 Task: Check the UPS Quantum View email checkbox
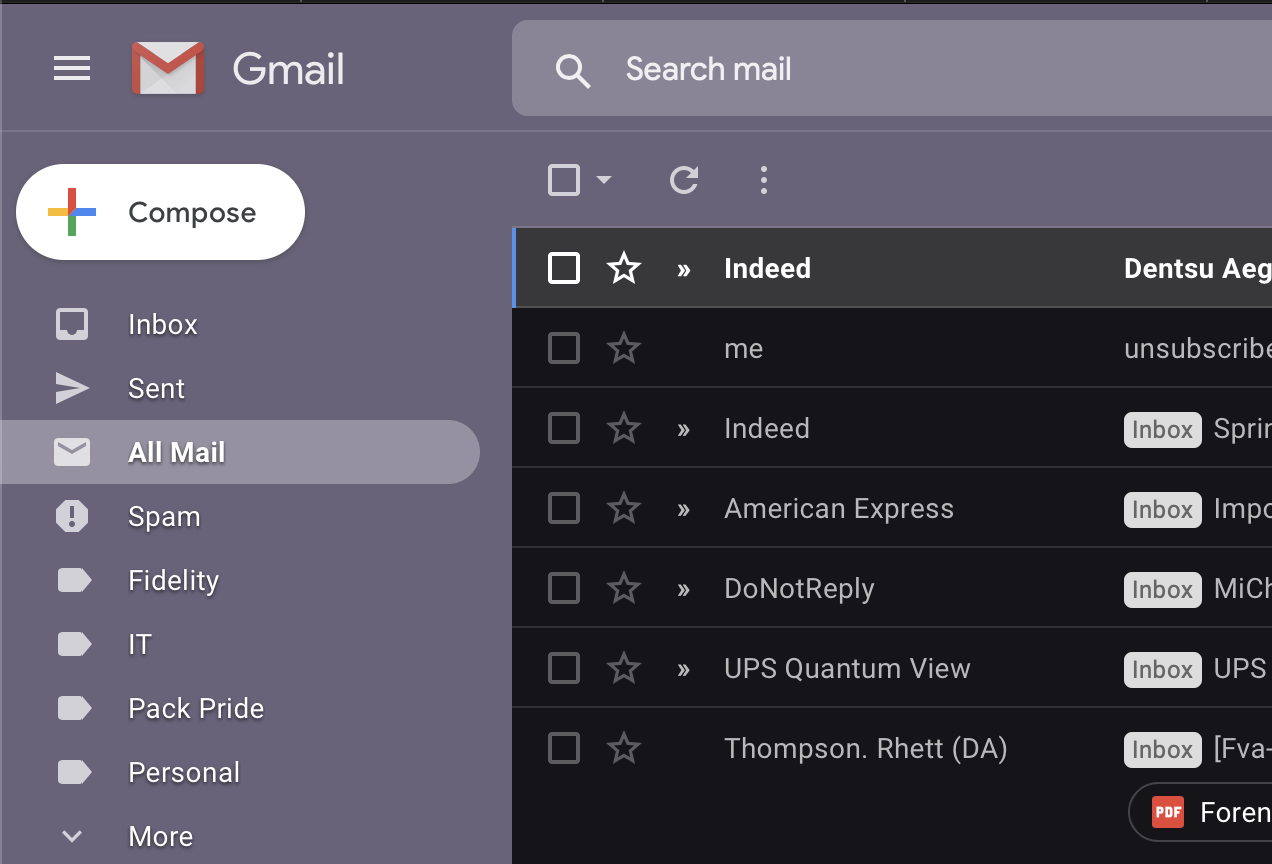click(563, 668)
